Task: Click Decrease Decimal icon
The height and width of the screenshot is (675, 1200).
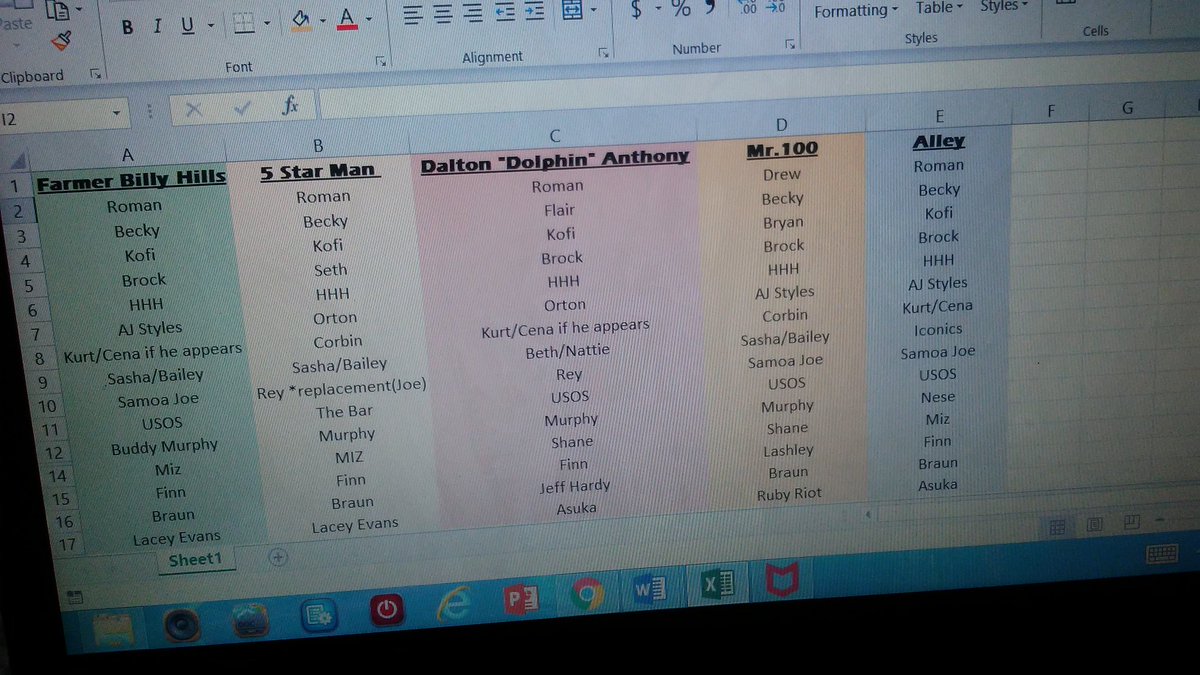Action: [777, 7]
